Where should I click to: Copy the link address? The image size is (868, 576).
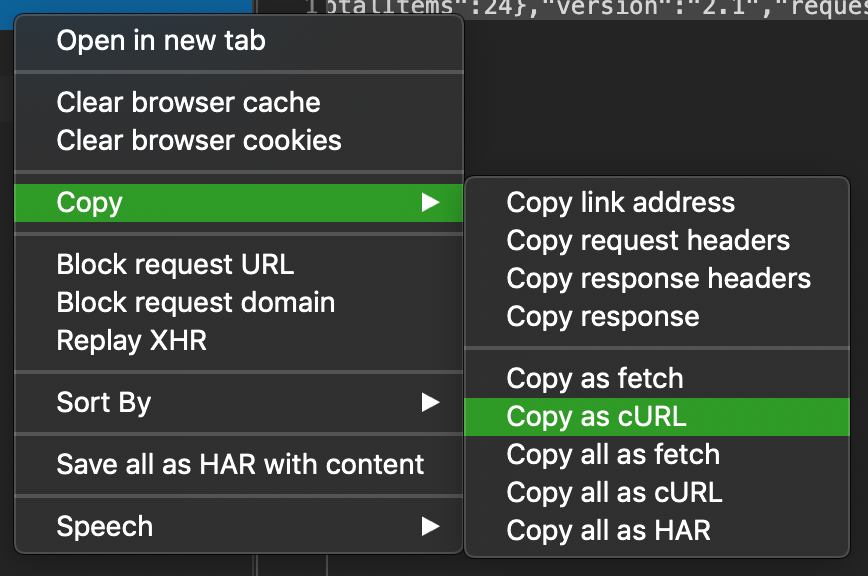tap(620, 202)
